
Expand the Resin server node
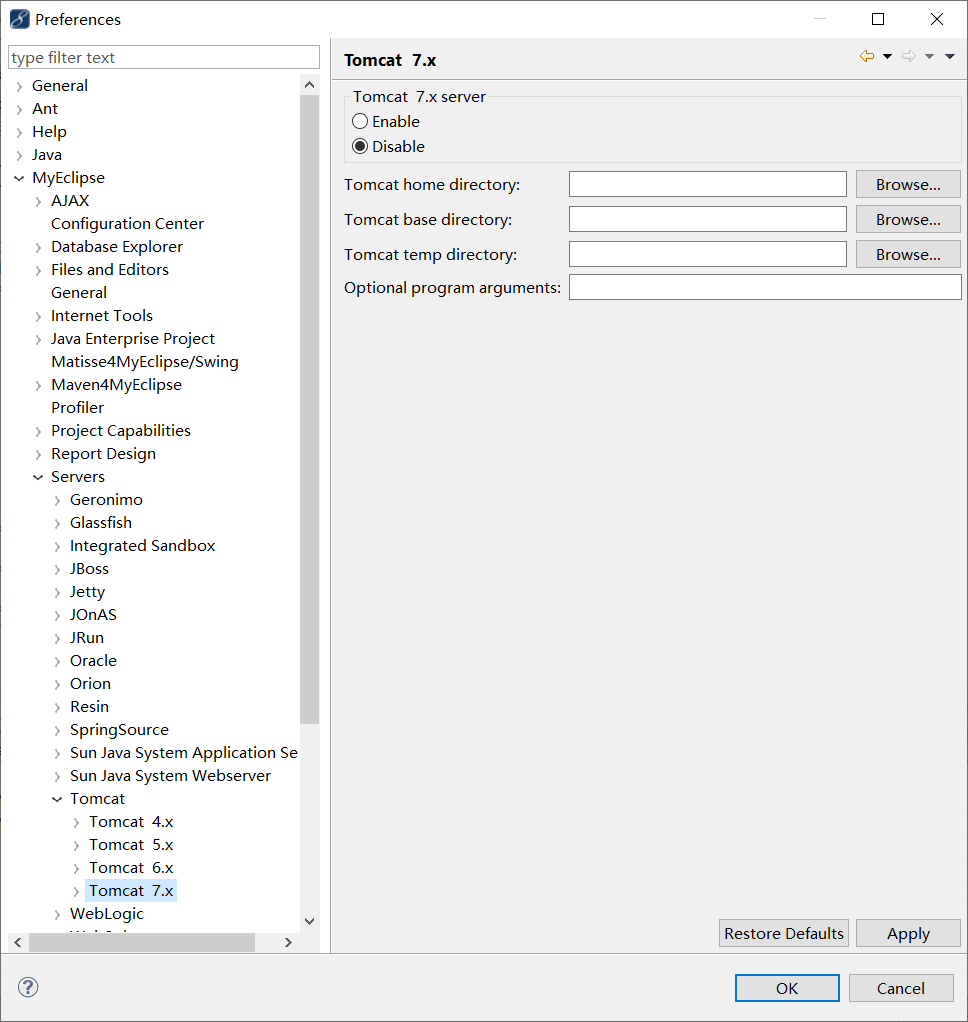point(57,708)
